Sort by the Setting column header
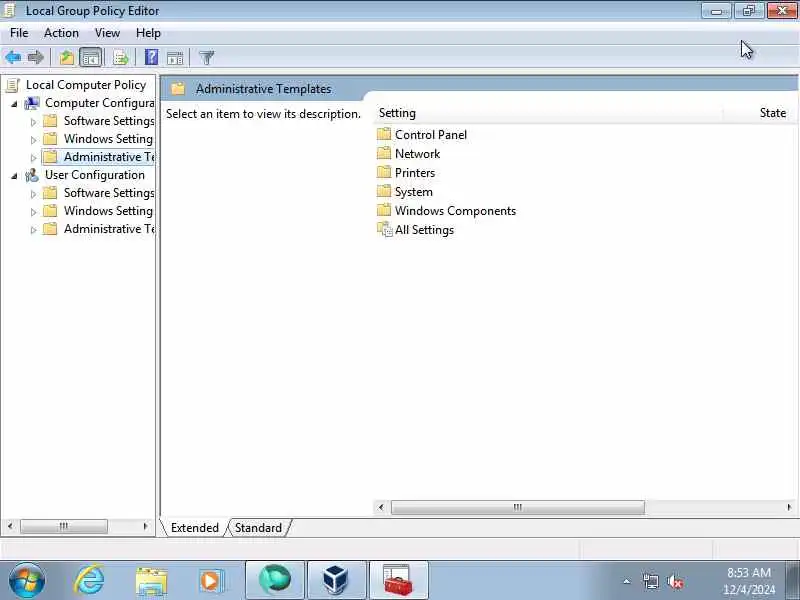The image size is (800, 600). 548,113
